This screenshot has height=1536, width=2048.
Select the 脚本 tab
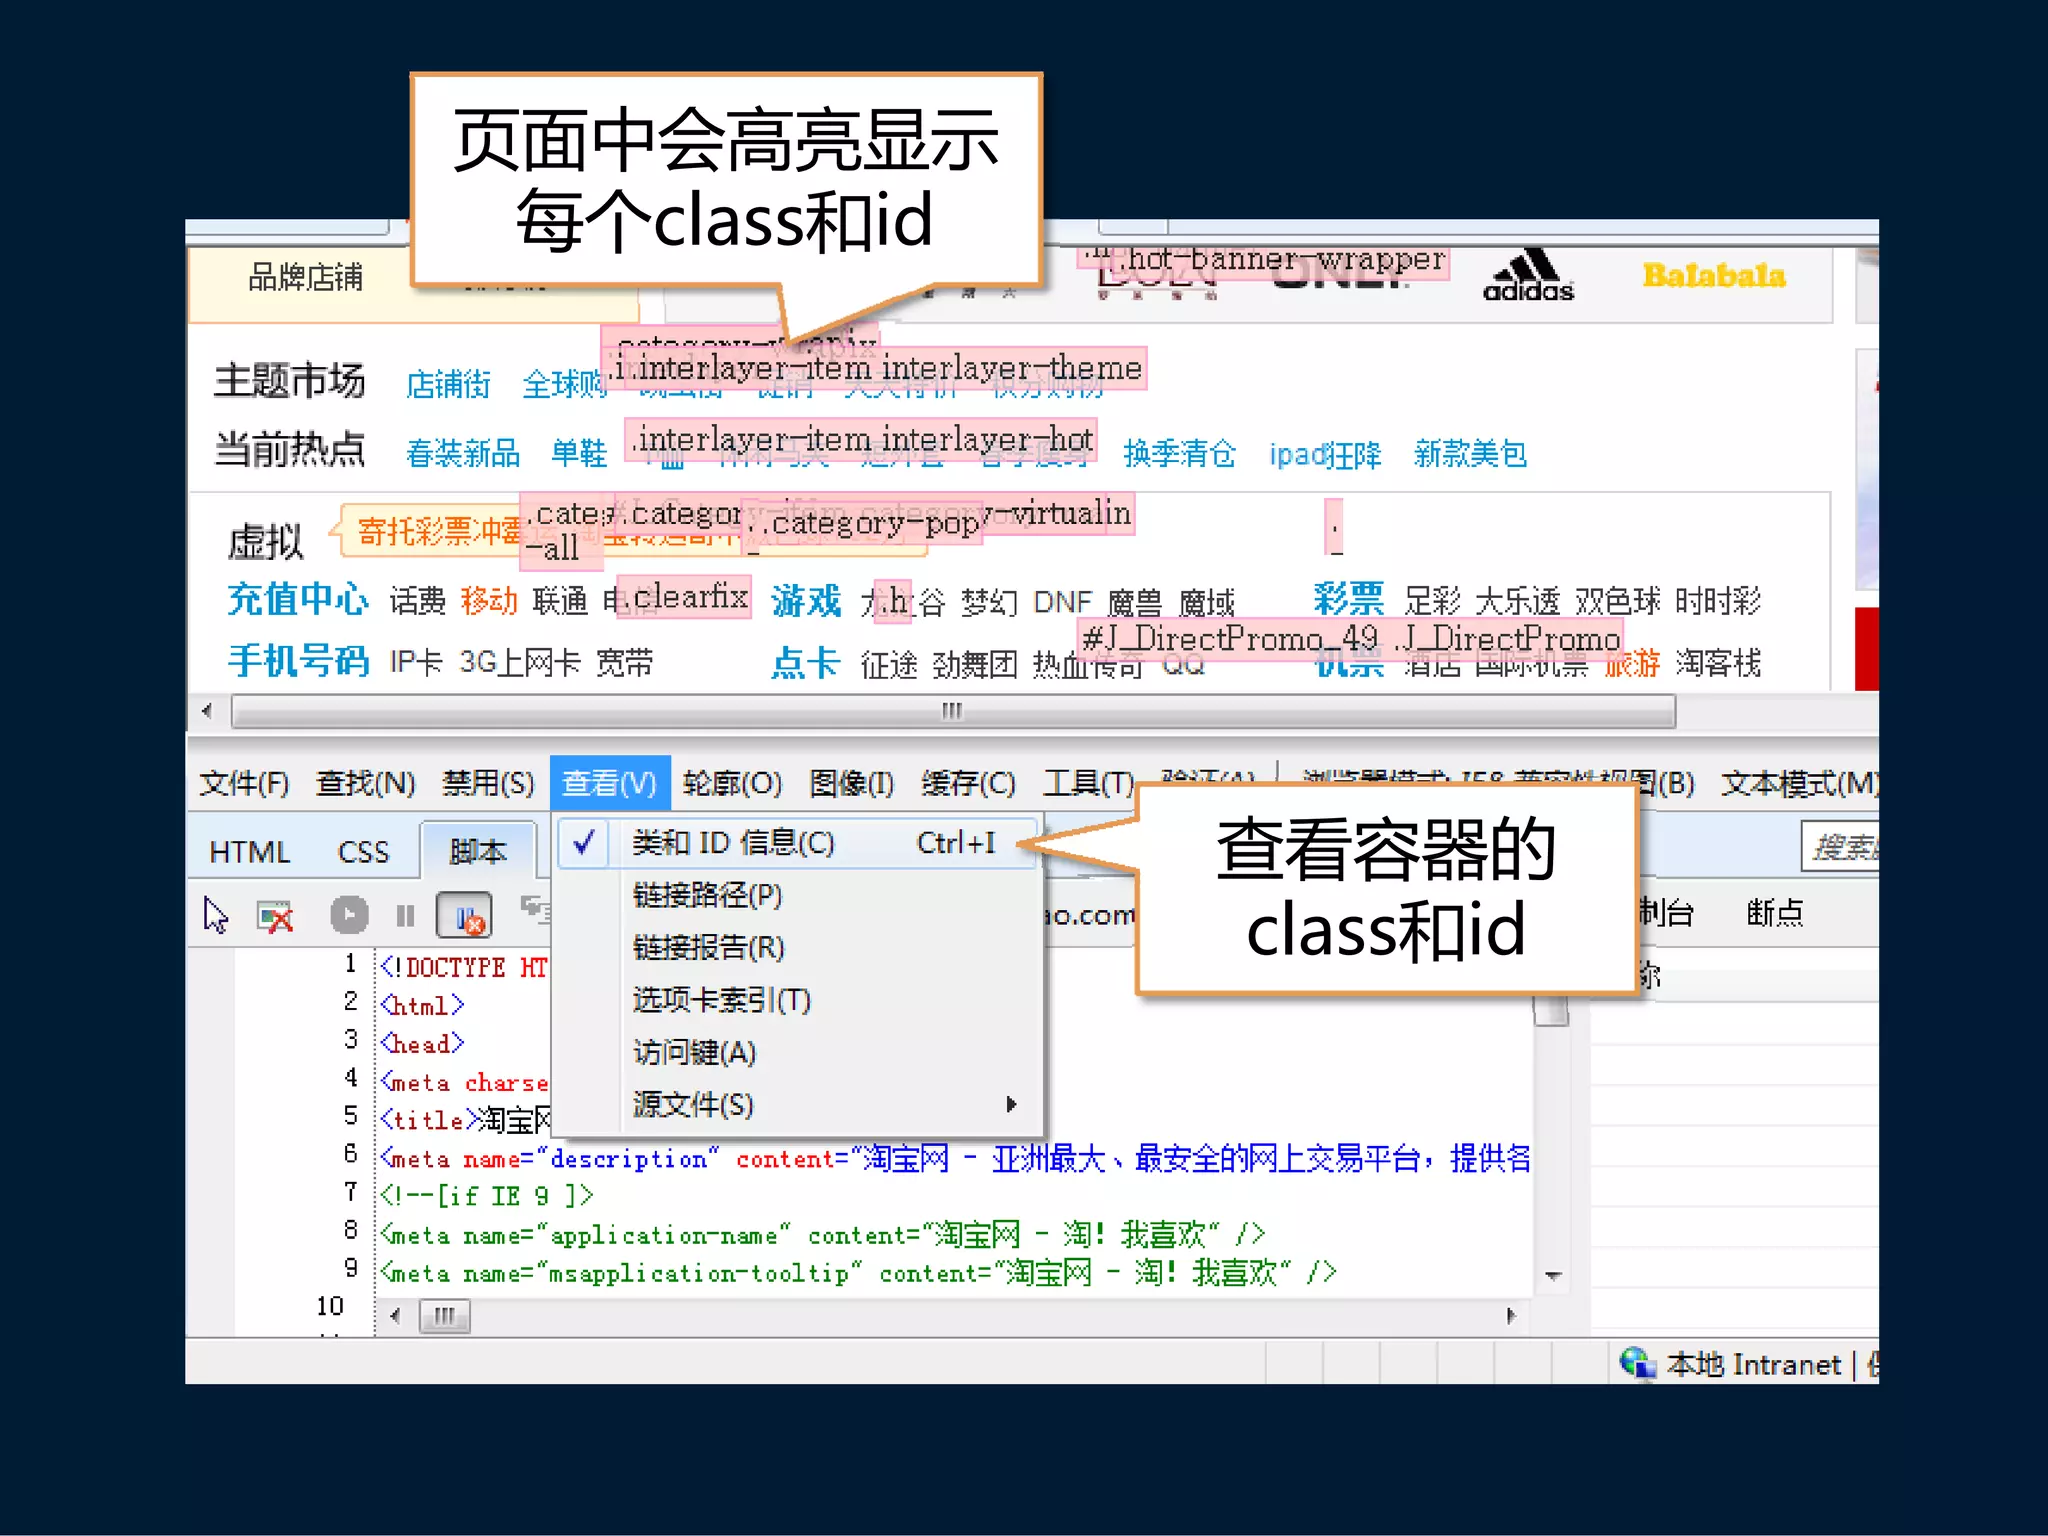click(478, 851)
